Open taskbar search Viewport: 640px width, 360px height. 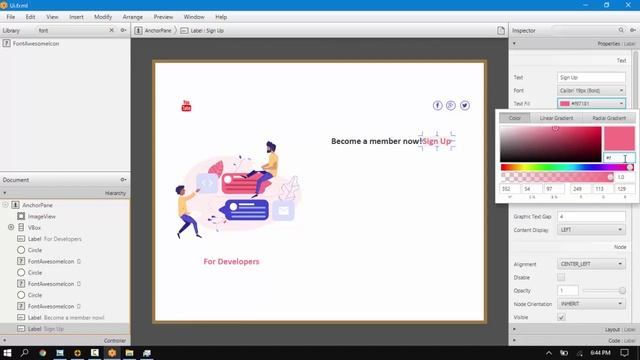click(24, 353)
